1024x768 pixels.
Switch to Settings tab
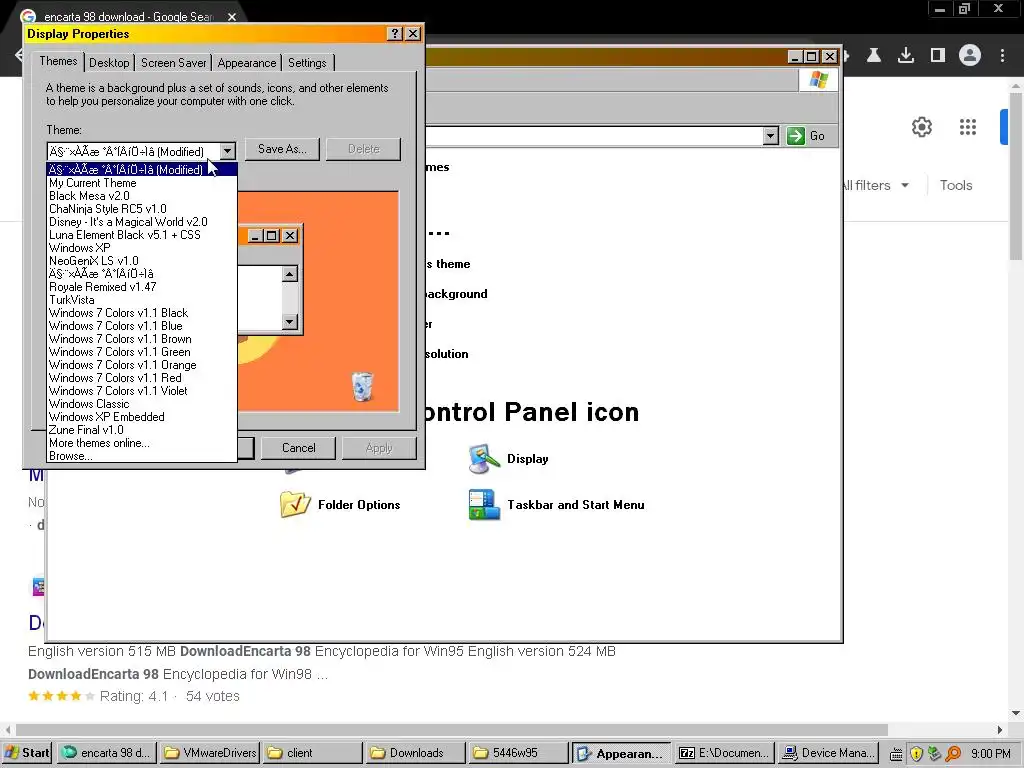(307, 63)
